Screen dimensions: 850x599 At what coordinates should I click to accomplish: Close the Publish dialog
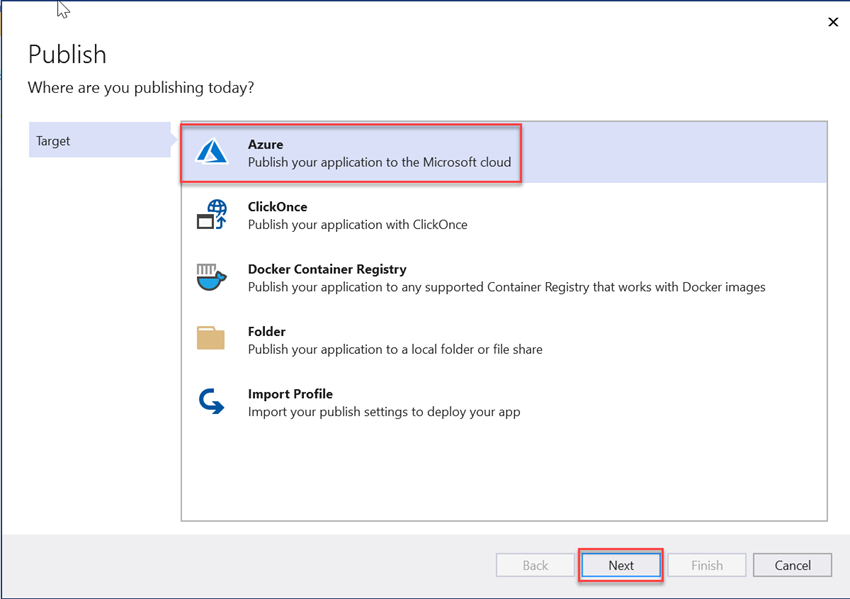(x=833, y=21)
